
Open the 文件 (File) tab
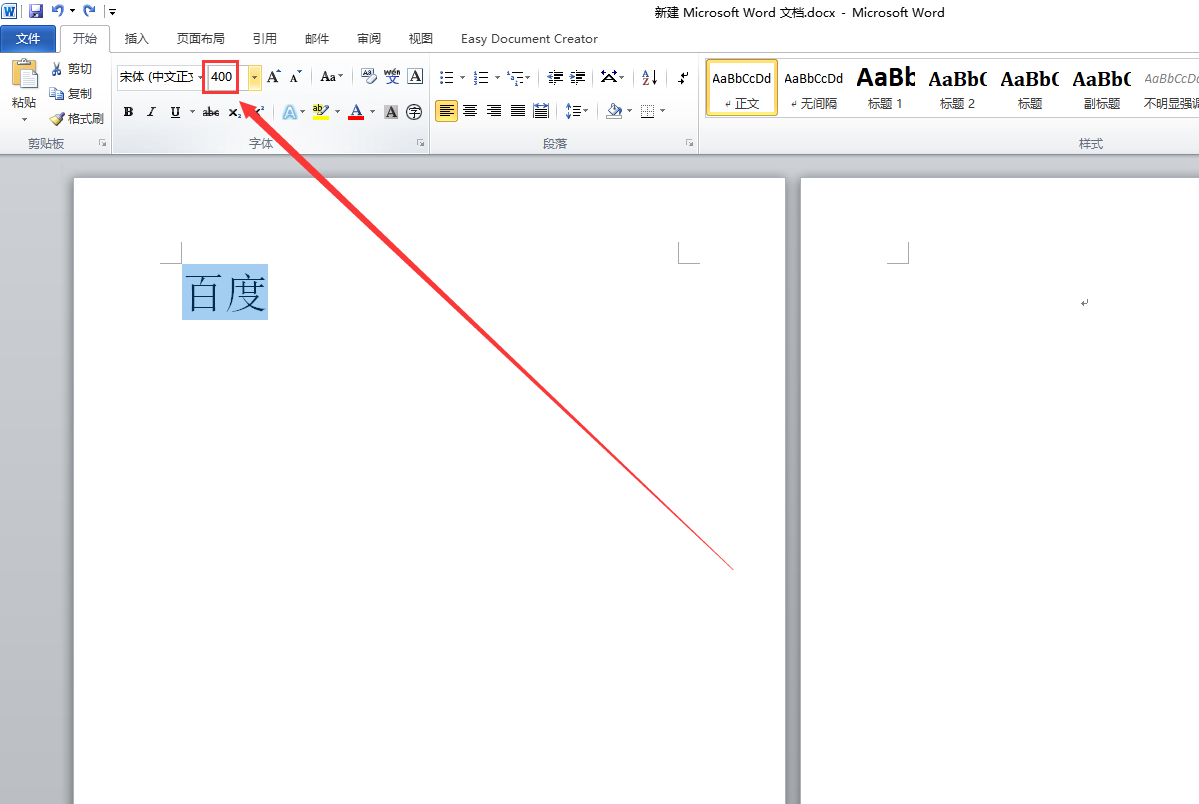(x=28, y=38)
